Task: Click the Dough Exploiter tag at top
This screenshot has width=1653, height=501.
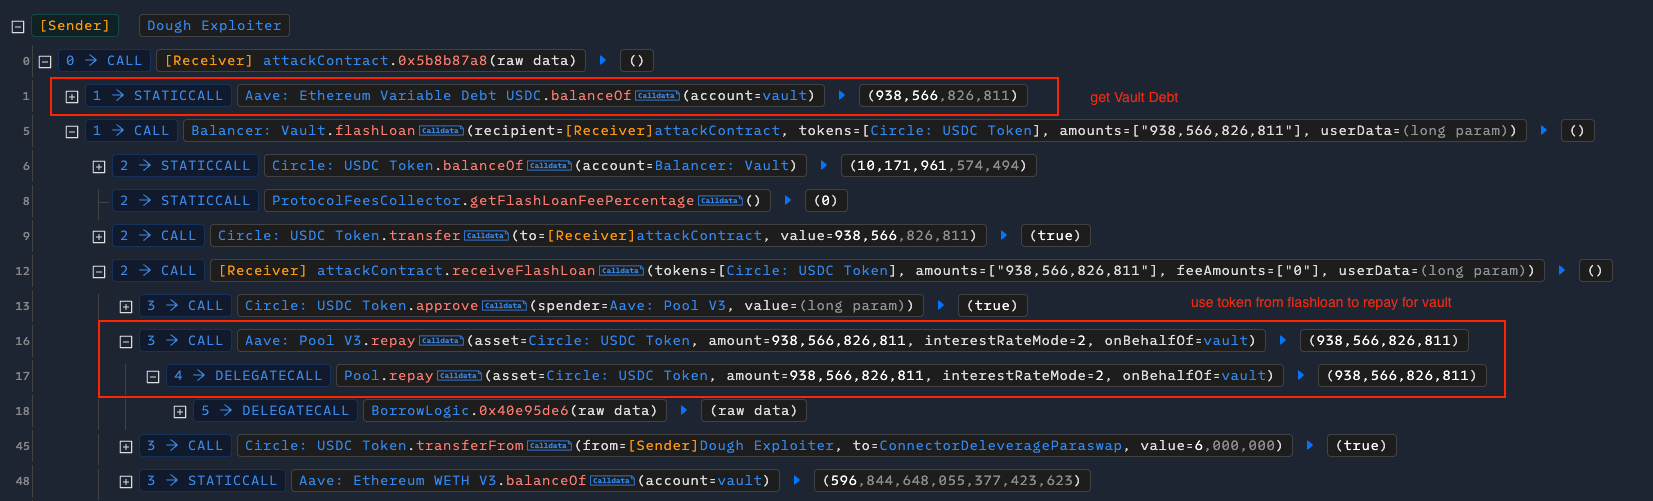Action: pos(214,26)
